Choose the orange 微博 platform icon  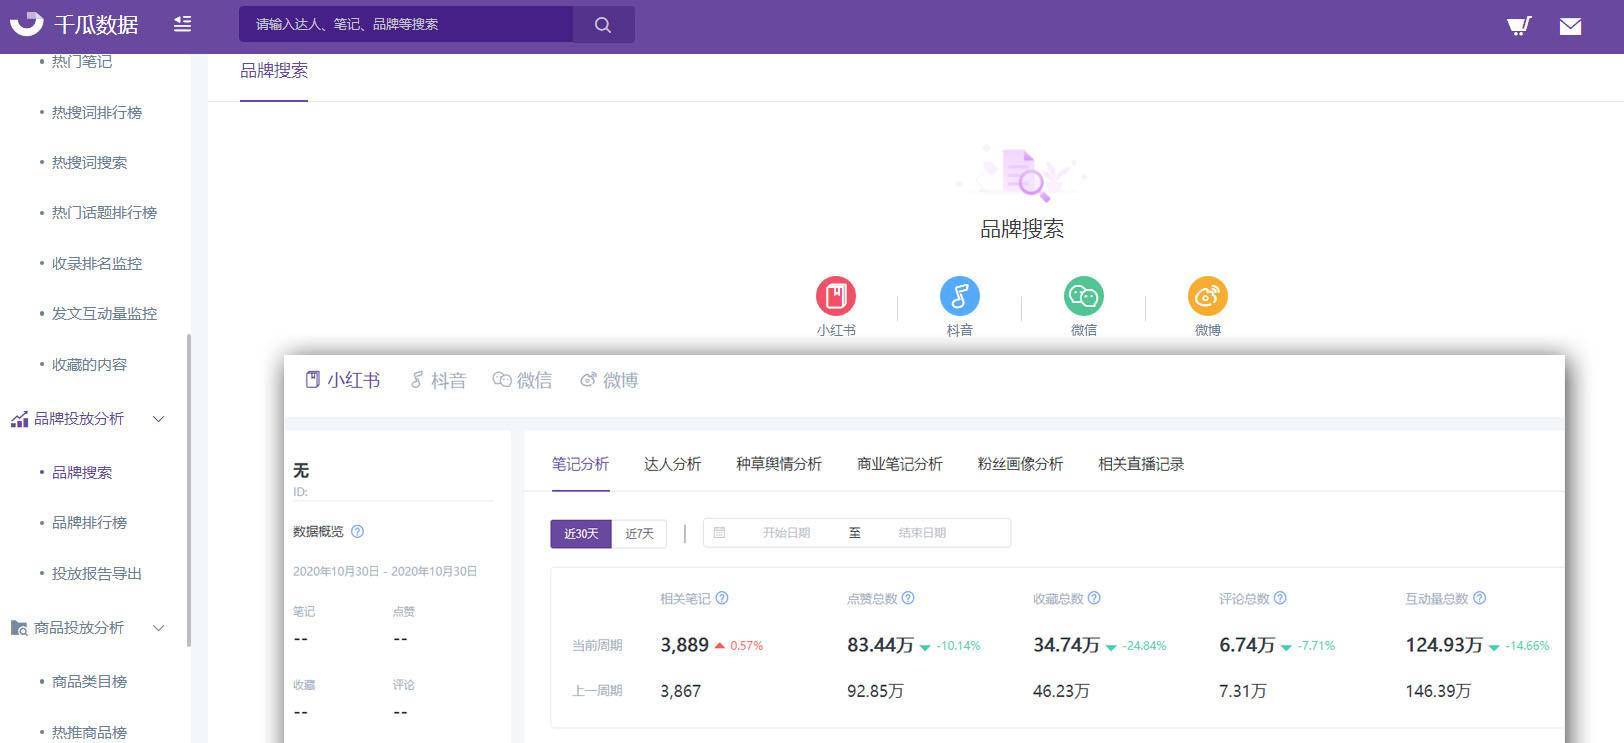1207,297
